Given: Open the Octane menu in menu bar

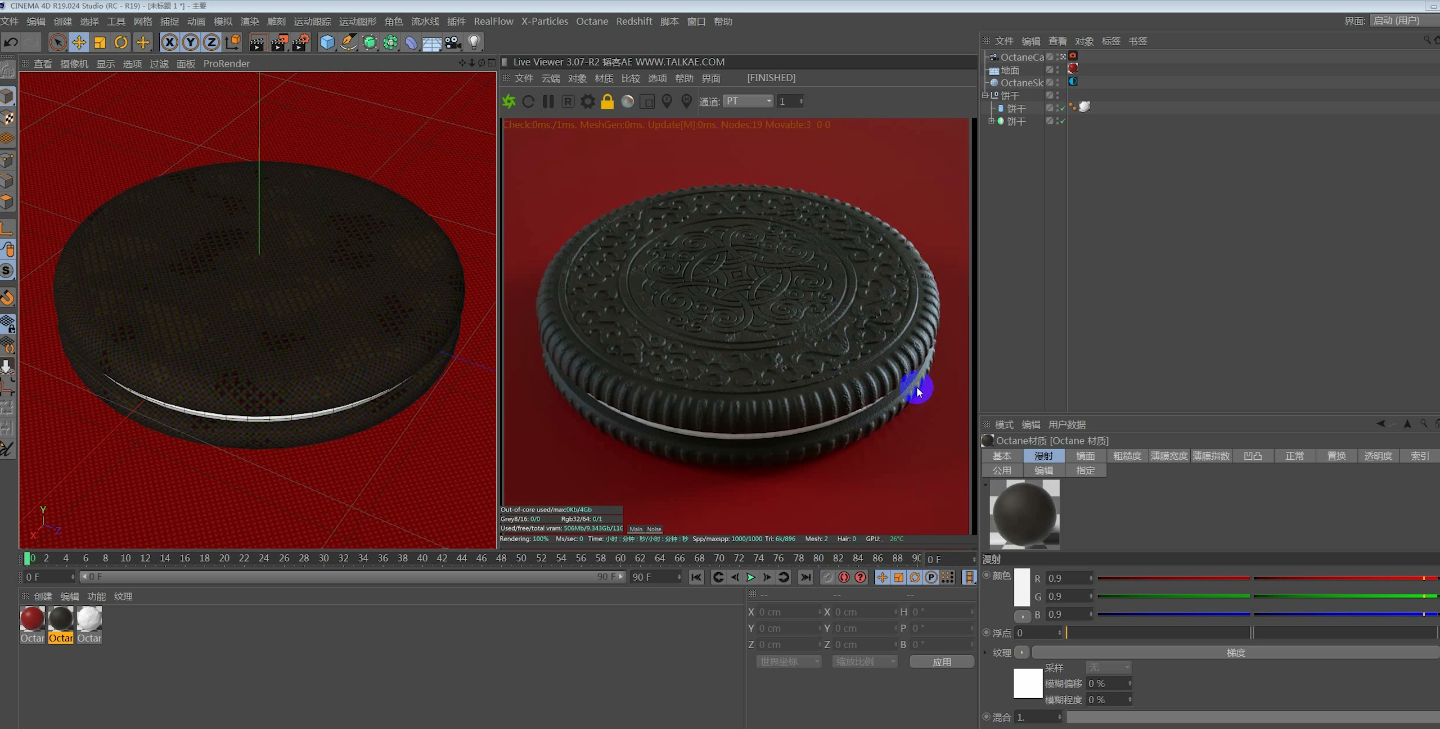Looking at the screenshot, I should 591,21.
